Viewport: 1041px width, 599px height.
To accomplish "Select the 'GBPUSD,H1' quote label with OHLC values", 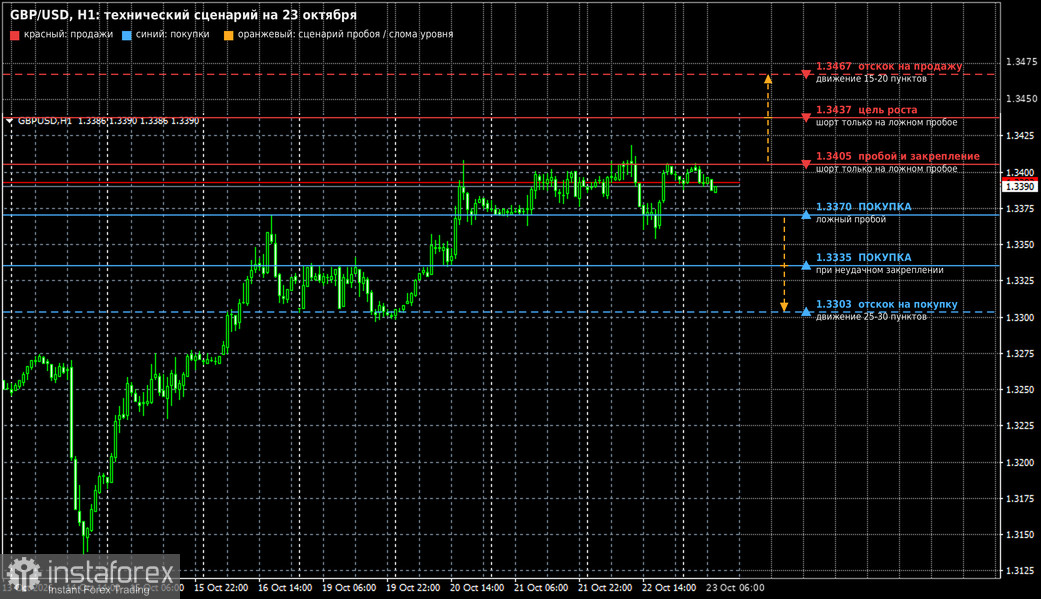I will [x=108, y=121].
